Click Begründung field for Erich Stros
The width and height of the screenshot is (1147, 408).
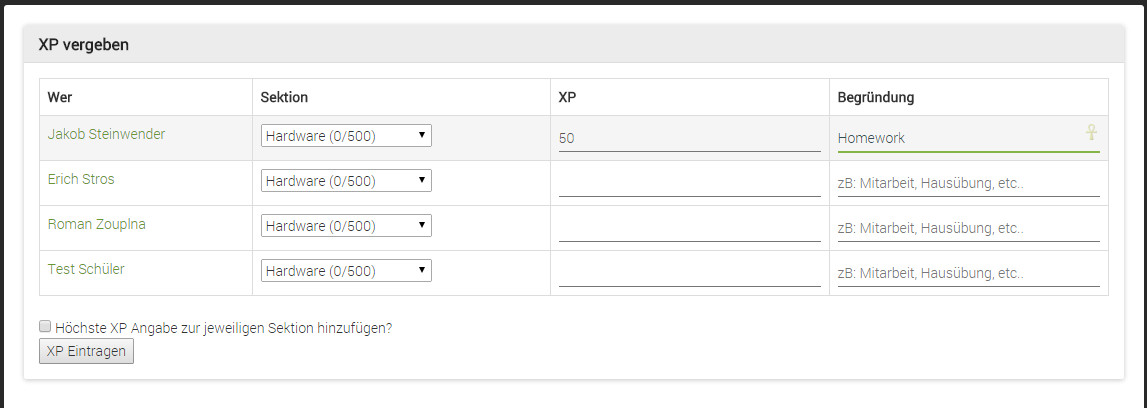click(x=969, y=183)
